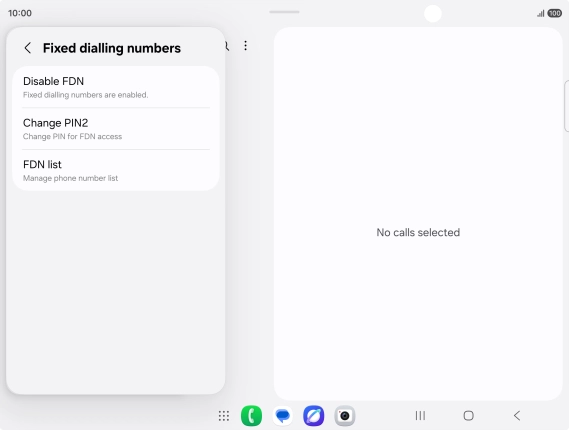Go back from Fixed dialling numbers
This screenshot has height=430, width=569.
coord(28,48)
